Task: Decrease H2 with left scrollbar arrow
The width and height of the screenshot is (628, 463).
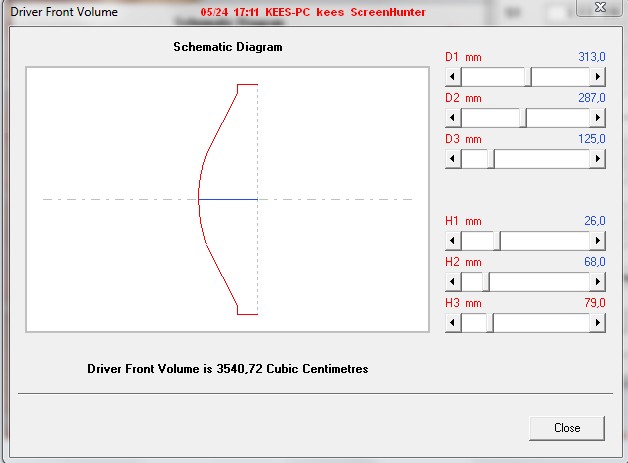Action: pyautogui.click(x=453, y=282)
